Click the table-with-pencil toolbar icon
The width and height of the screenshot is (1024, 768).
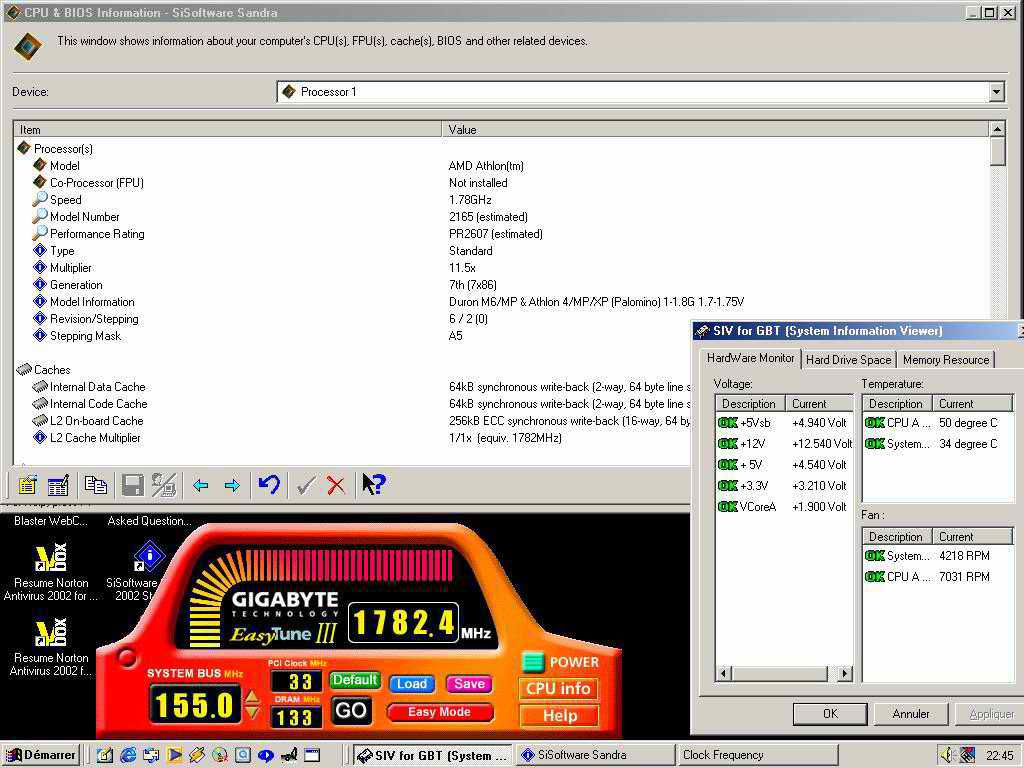tap(58, 485)
